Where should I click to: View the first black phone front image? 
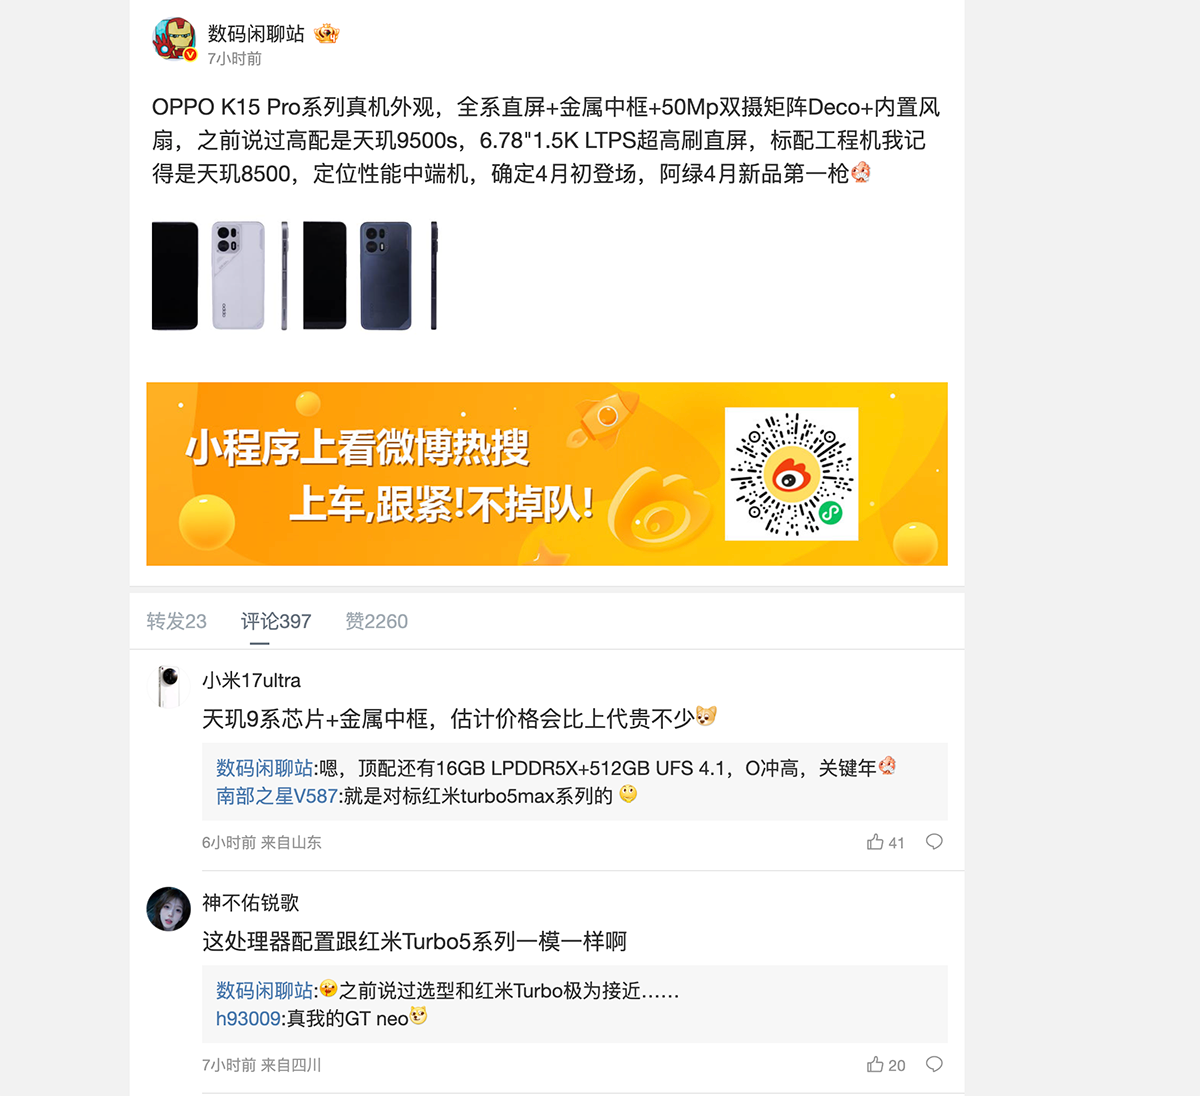175,276
